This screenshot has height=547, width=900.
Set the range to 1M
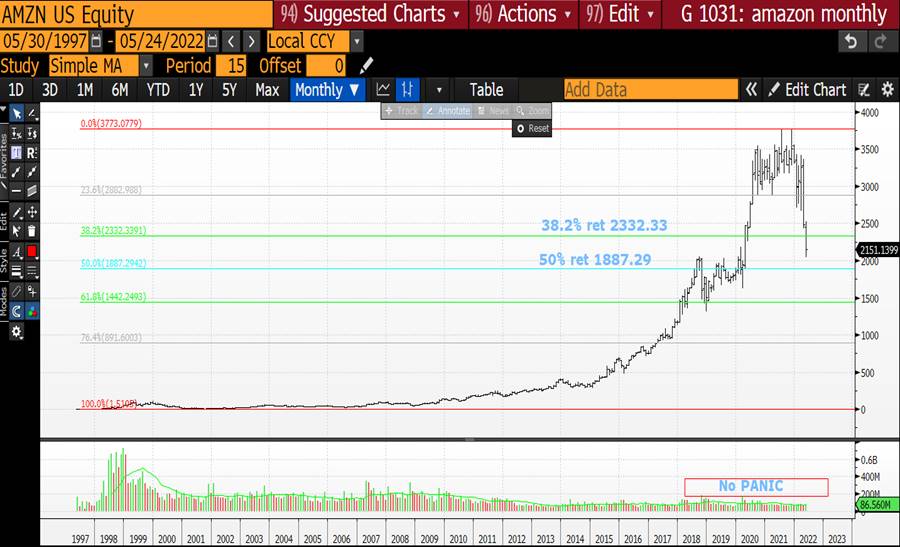(85, 90)
